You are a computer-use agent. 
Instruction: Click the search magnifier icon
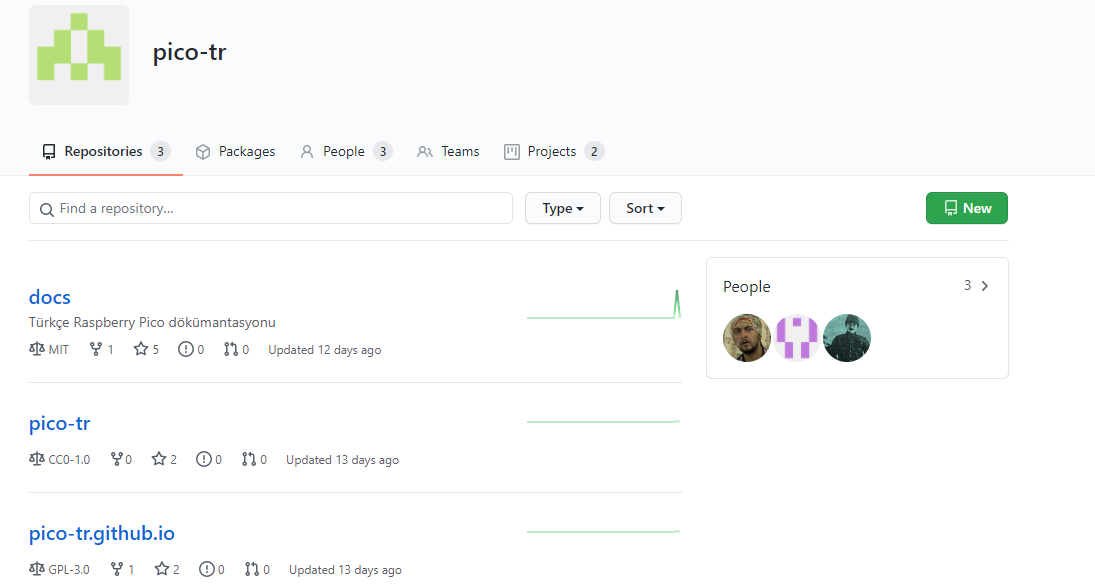(47, 210)
